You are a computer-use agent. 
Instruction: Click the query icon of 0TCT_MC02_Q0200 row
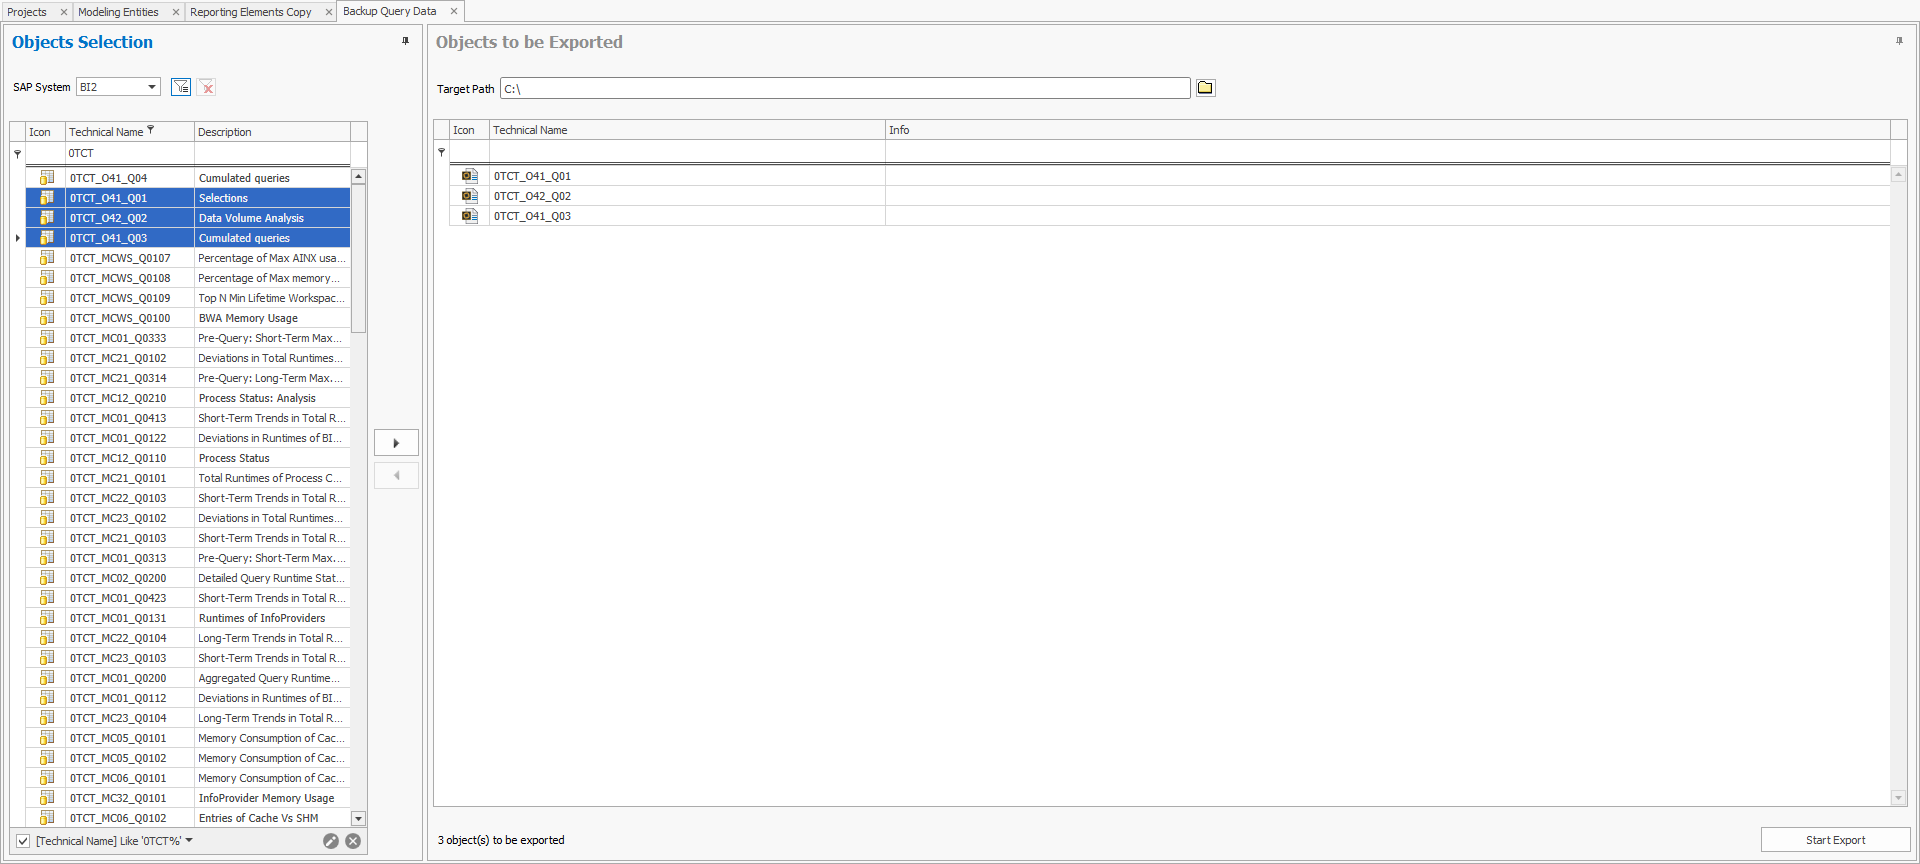[x=46, y=577]
